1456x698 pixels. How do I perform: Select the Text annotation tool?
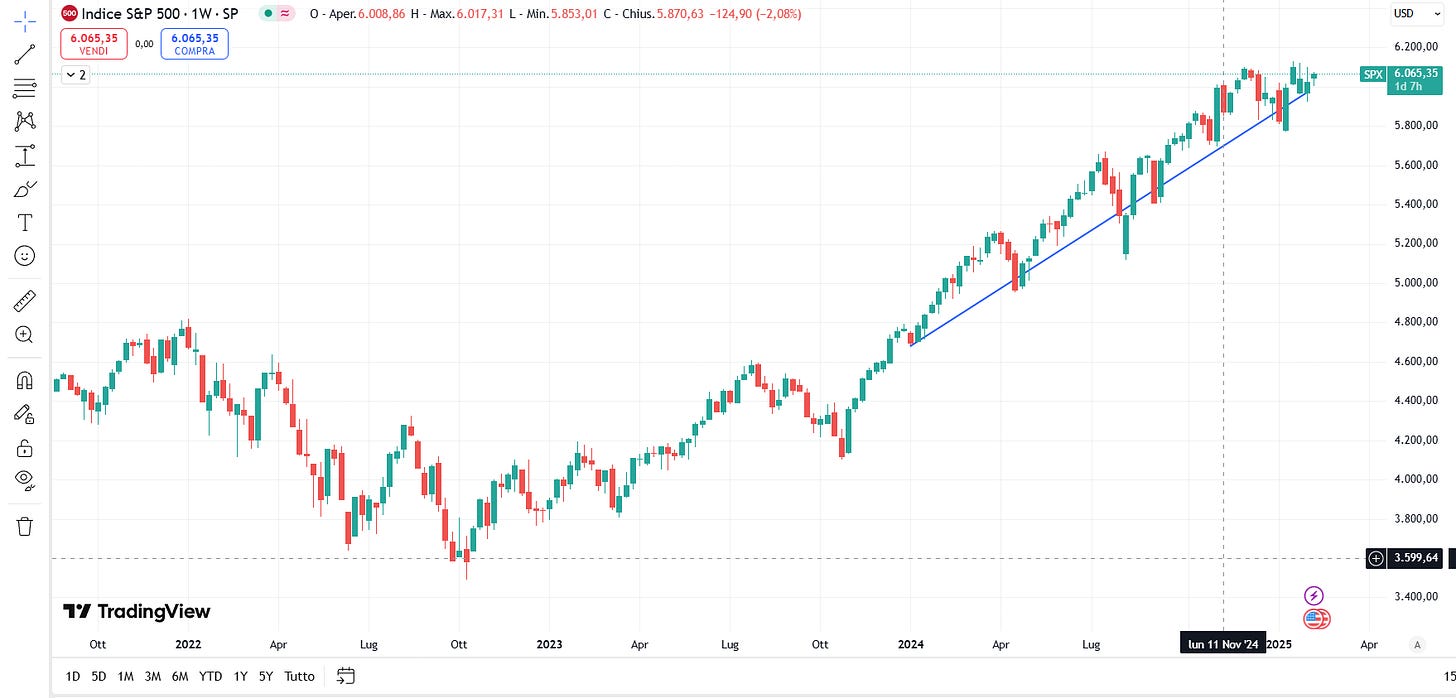pos(24,222)
